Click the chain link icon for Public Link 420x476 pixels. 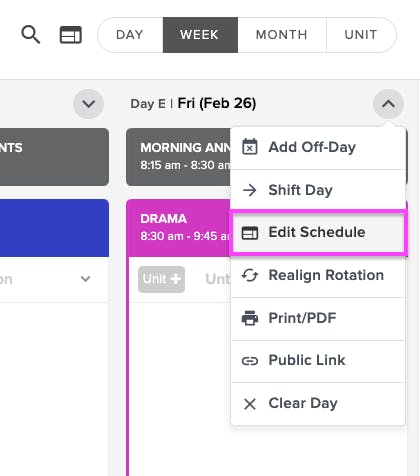(x=250, y=361)
